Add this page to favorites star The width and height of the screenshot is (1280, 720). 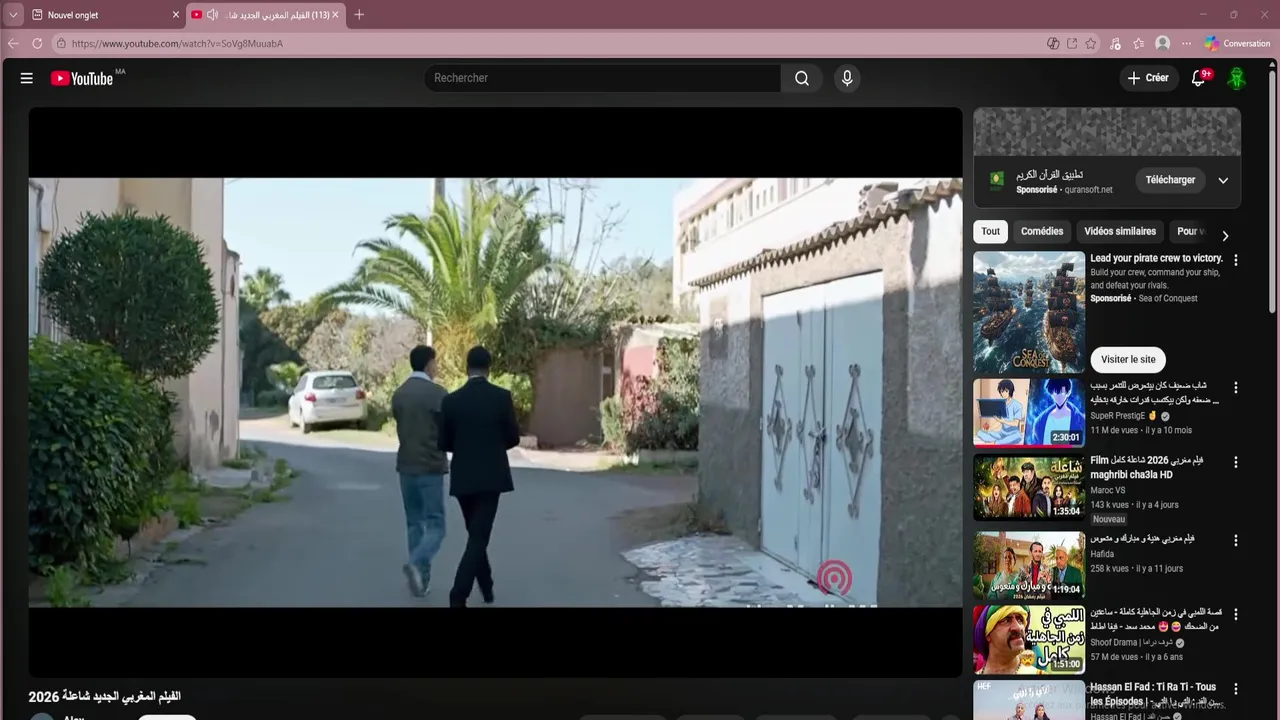point(1091,44)
